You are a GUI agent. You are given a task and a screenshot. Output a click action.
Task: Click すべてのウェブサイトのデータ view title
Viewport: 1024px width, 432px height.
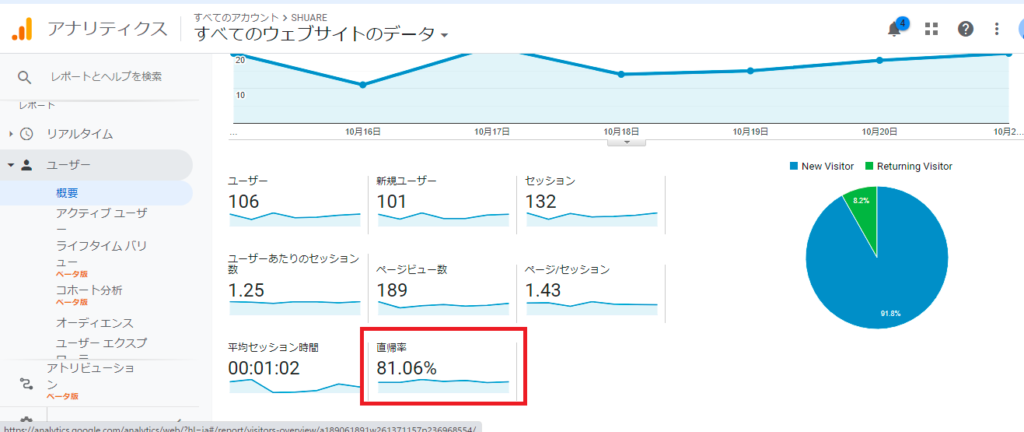pyautogui.click(x=314, y=35)
